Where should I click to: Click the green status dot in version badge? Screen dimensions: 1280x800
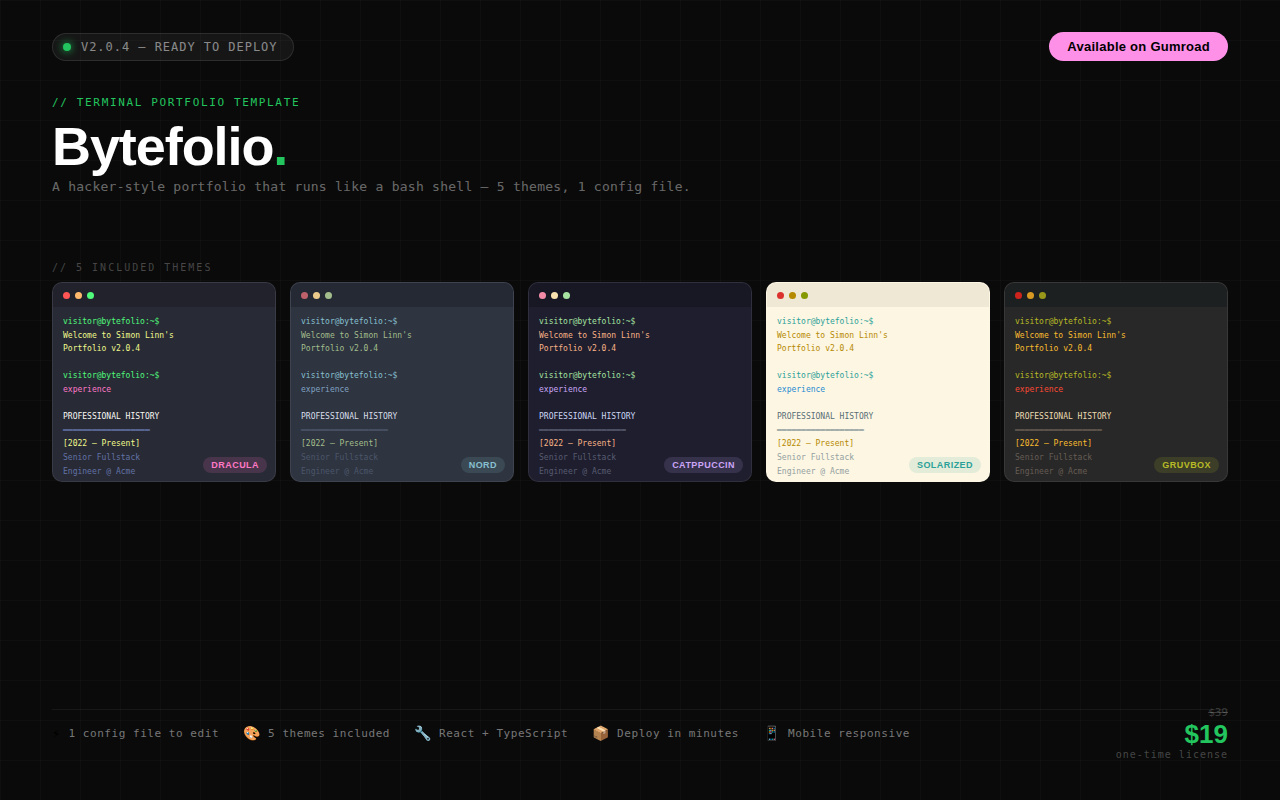pos(67,47)
